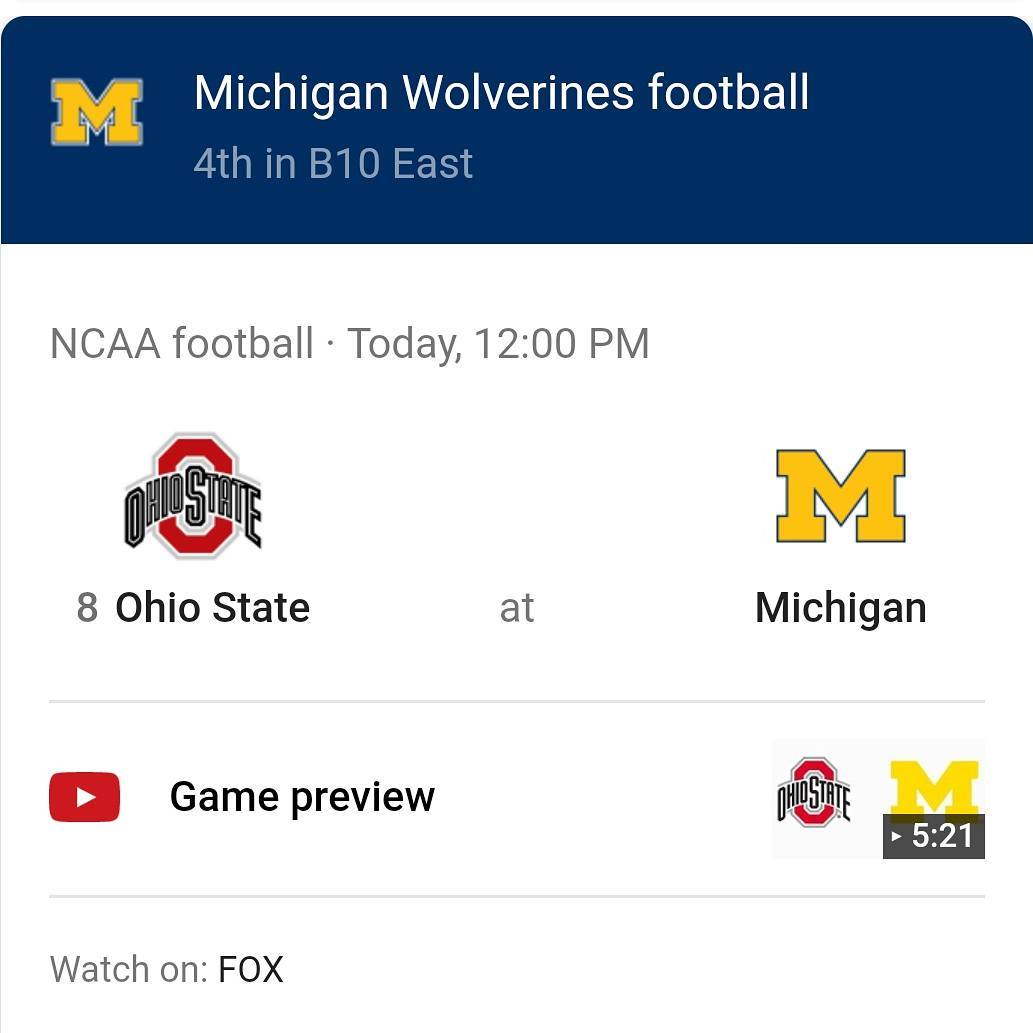Viewport: 1033px width, 1033px height.
Task: Select the FOX channel link
Action: coord(250,969)
